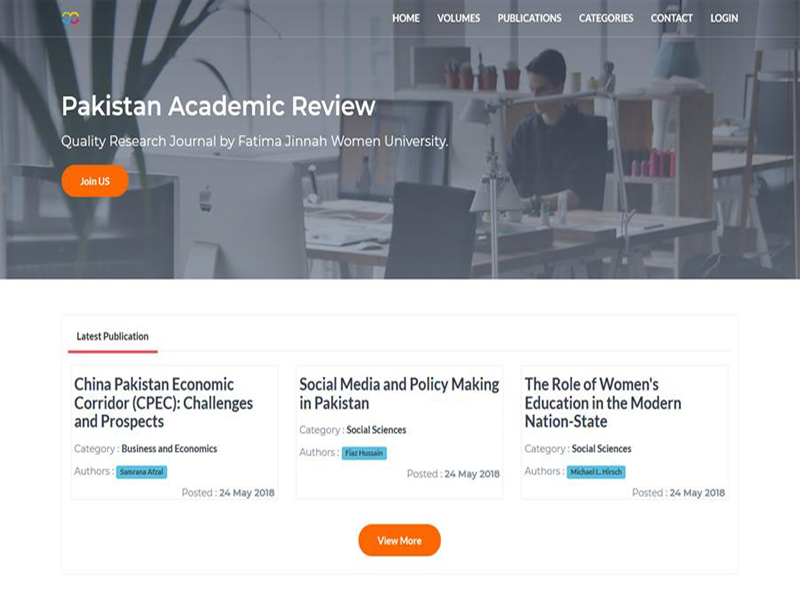800x600 pixels.
Task: Click the orange Join US button
Action: [x=95, y=181]
